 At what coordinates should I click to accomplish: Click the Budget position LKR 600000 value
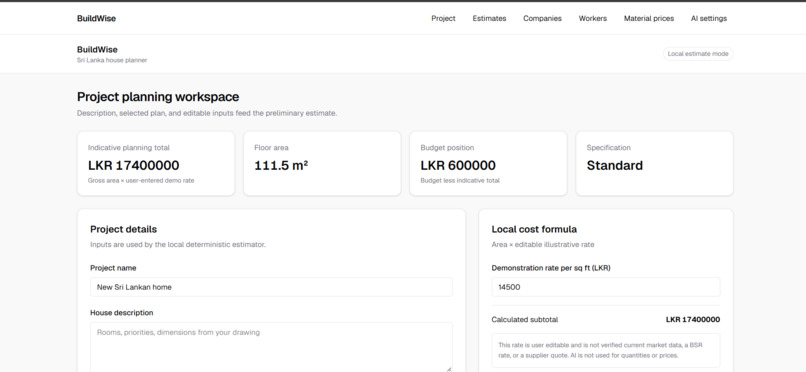tap(458, 165)
